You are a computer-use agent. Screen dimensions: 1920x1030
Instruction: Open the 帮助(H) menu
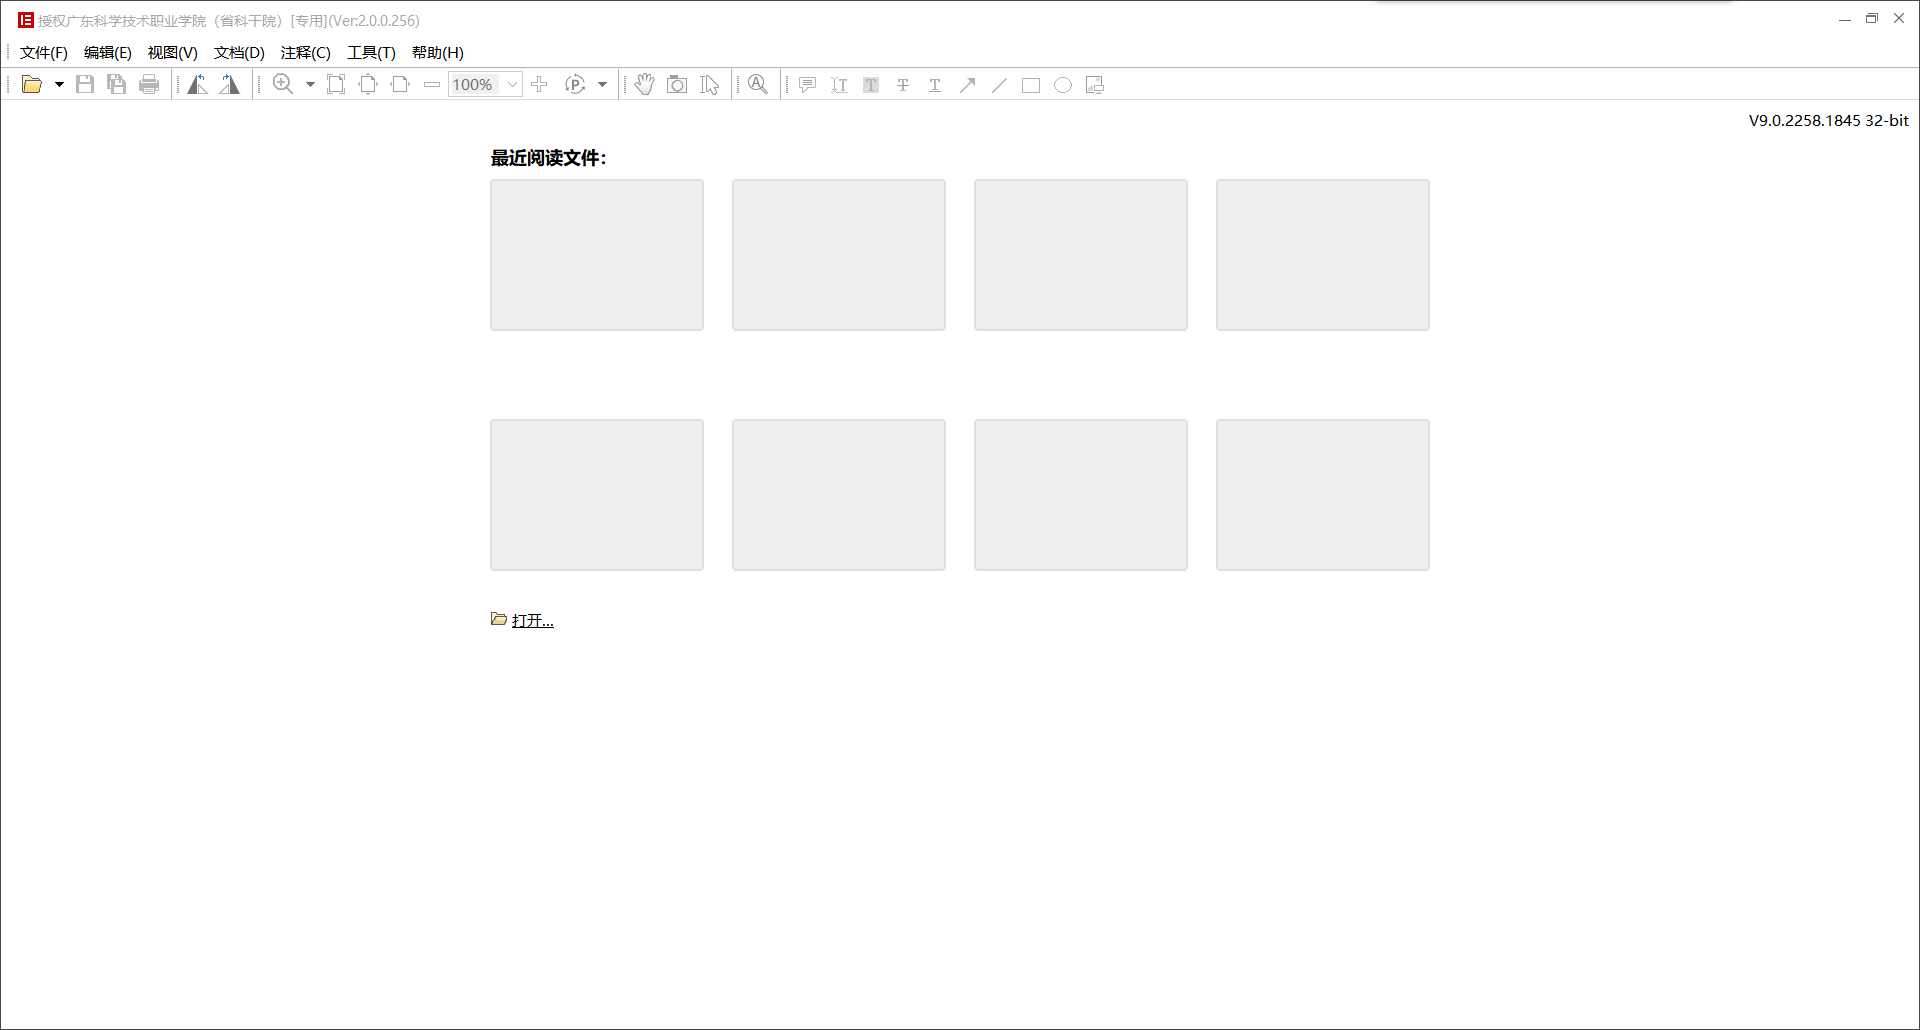[x=438, y=53]
